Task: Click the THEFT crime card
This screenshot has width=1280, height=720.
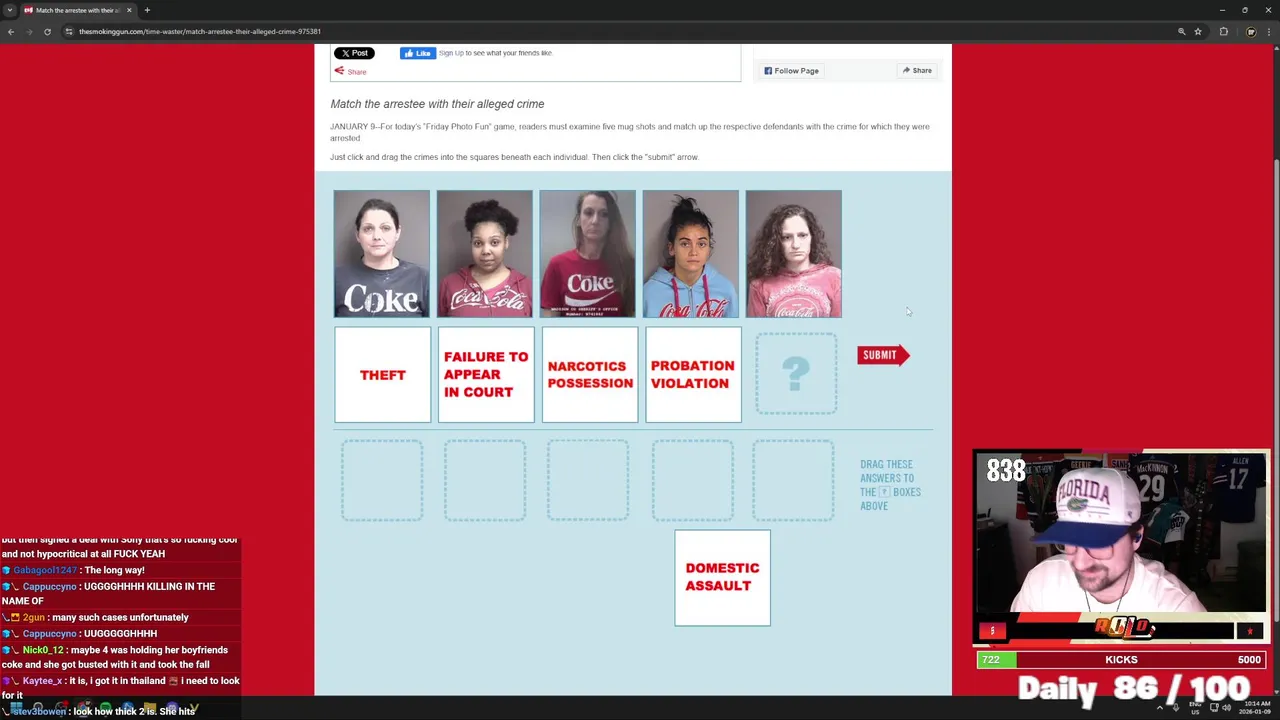Action: coord(383,375)
